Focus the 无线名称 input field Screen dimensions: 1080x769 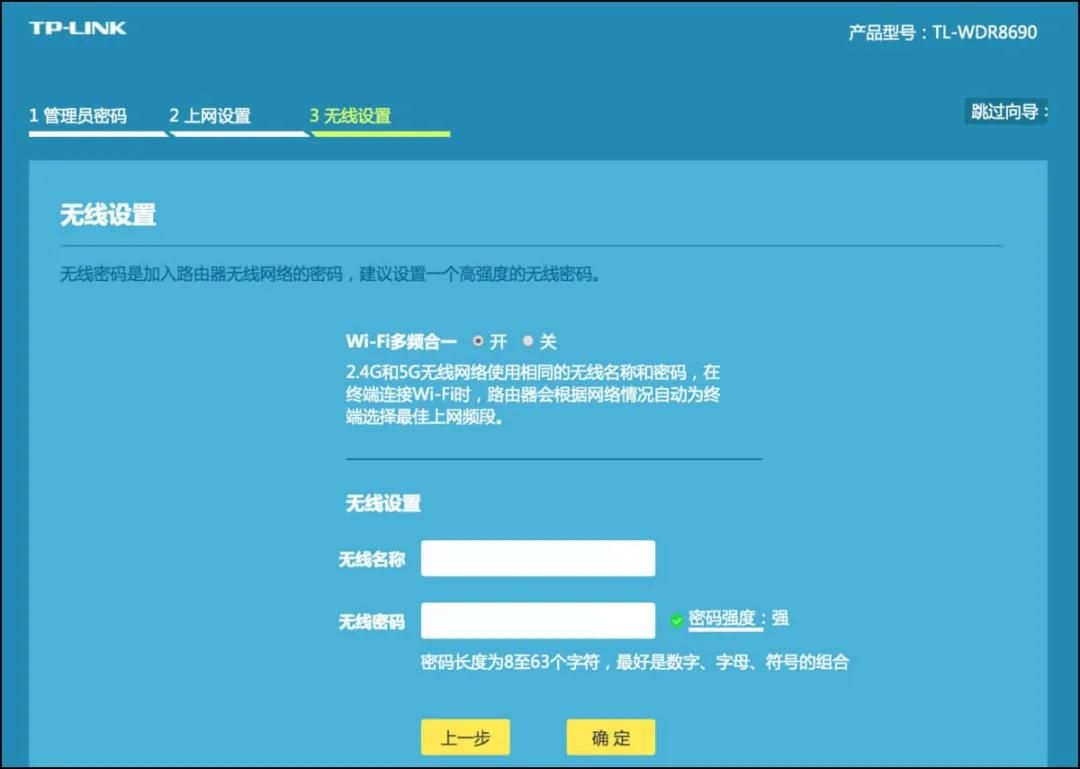point(538,558)
